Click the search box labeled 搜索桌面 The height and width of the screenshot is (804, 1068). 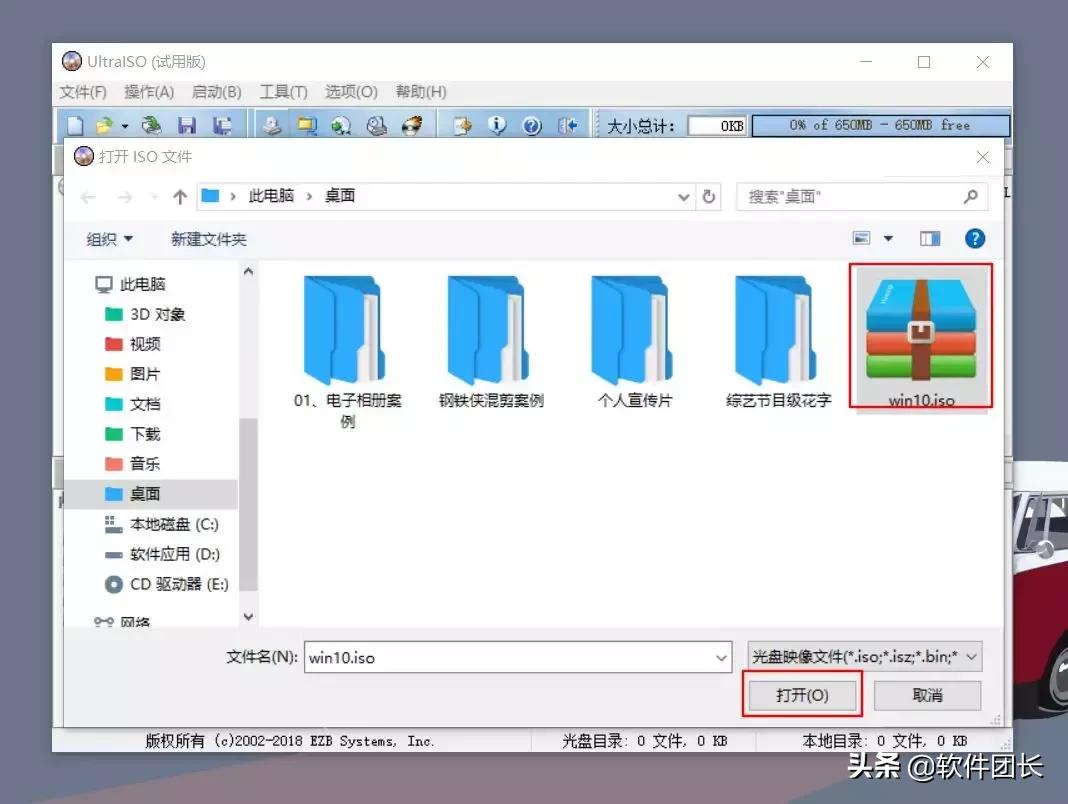(x=860, y=196)
